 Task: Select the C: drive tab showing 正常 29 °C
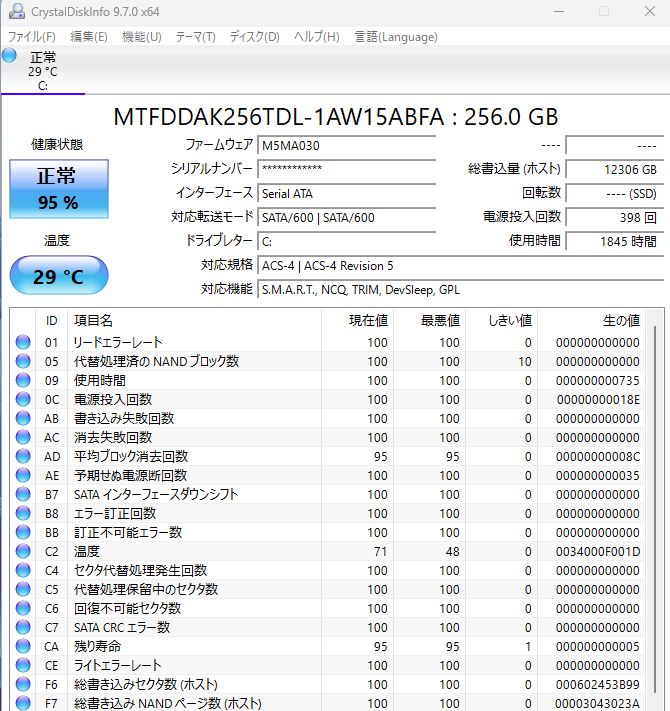(43, 71)
